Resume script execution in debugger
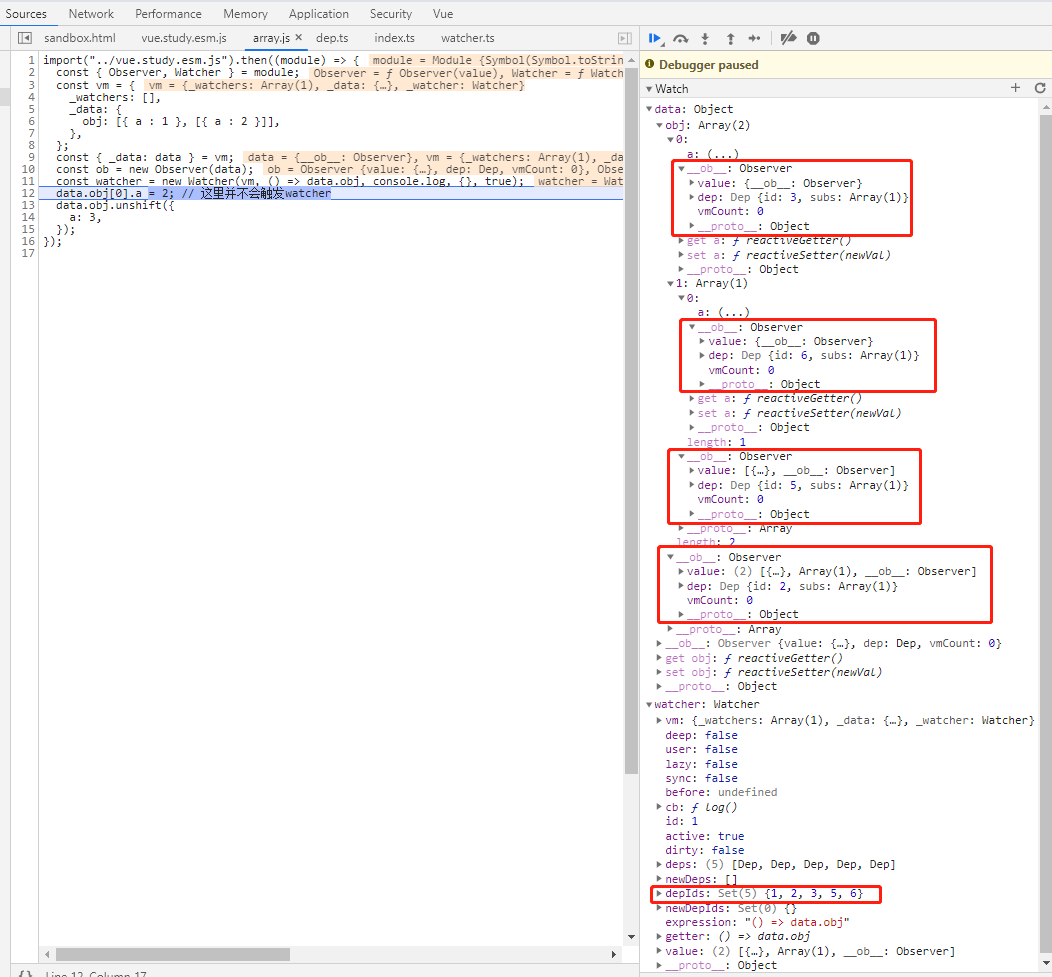 pos(655,38)
